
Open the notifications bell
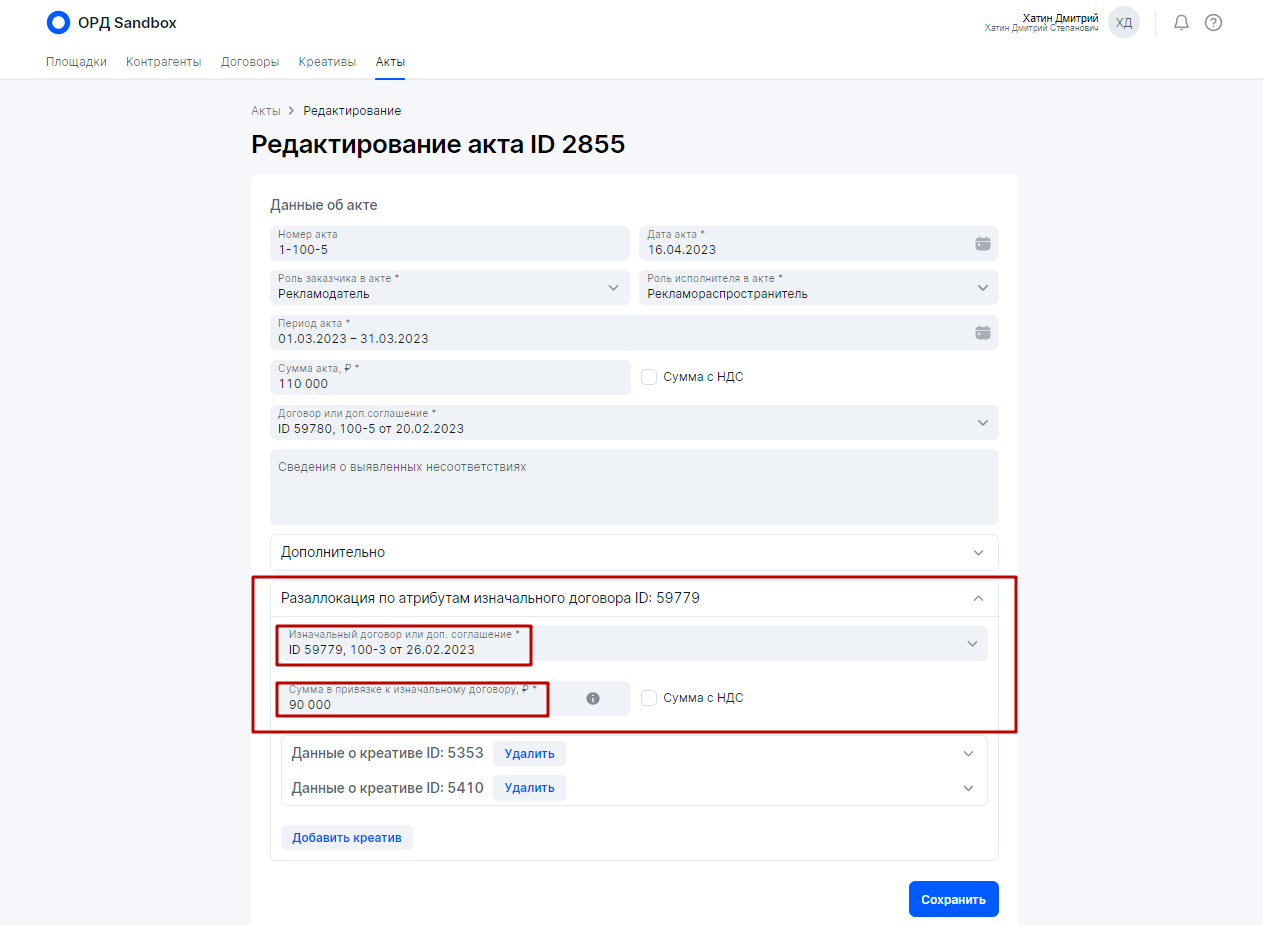1181,23
